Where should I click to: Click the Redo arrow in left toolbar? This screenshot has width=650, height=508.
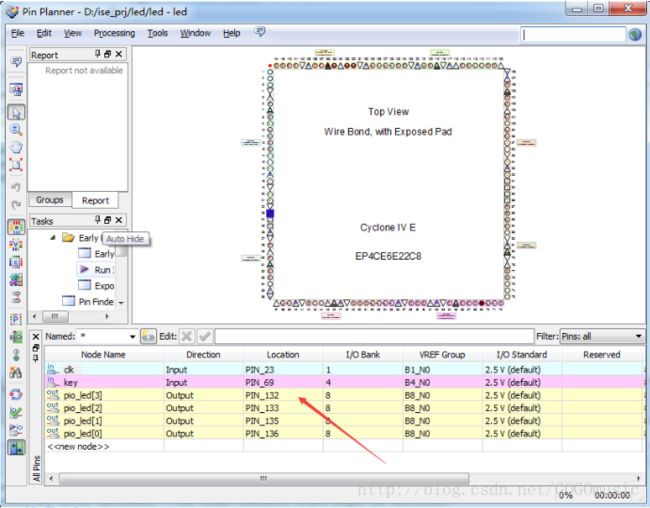[x=16, y=204]
